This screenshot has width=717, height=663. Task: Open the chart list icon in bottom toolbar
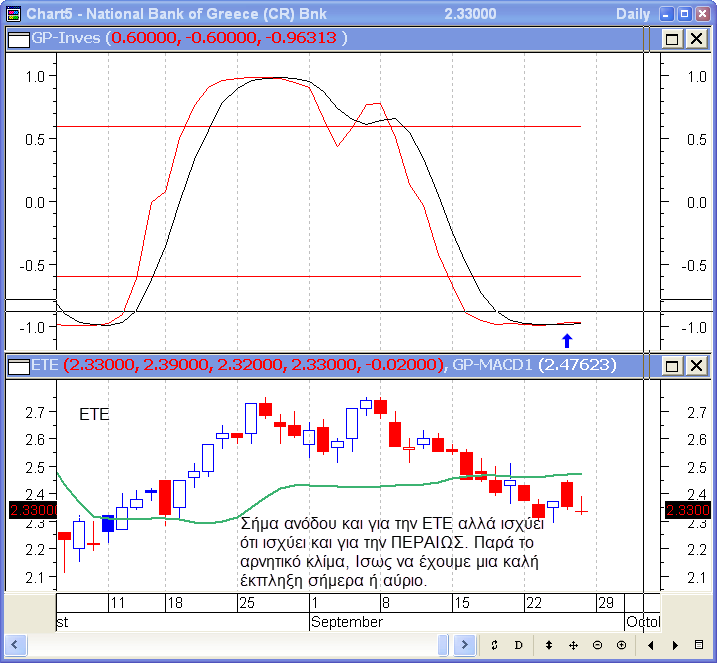pyautogui.click(x=701, y=646)
